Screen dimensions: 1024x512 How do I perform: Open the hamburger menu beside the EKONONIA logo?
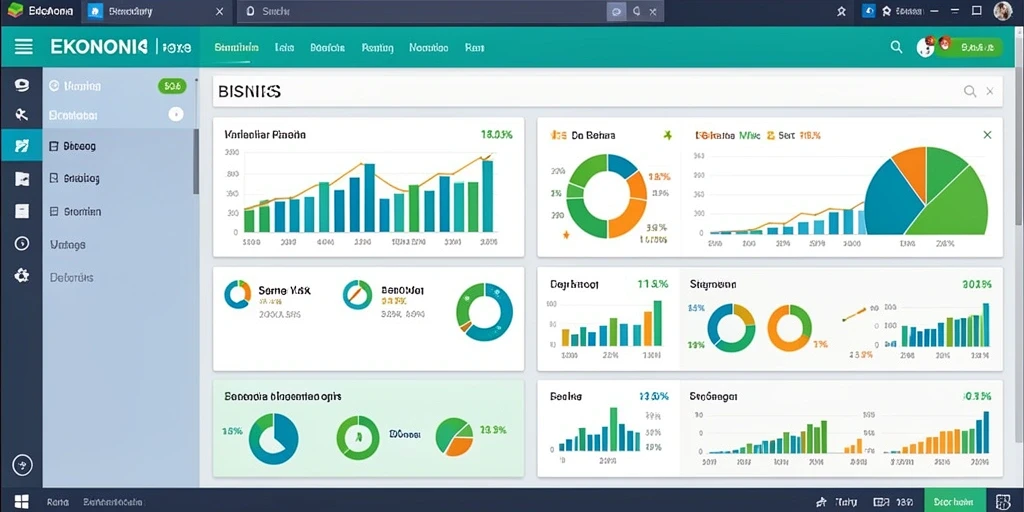tap(24, 46)
